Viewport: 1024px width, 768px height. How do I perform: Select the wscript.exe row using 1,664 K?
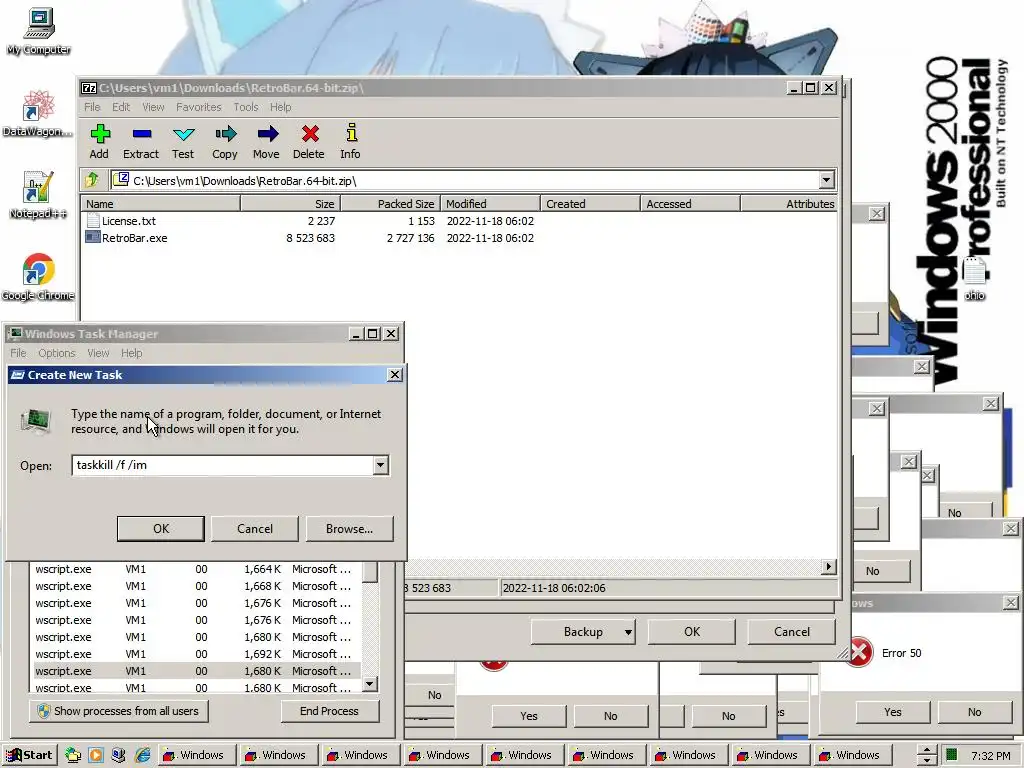tap(197, 569)
